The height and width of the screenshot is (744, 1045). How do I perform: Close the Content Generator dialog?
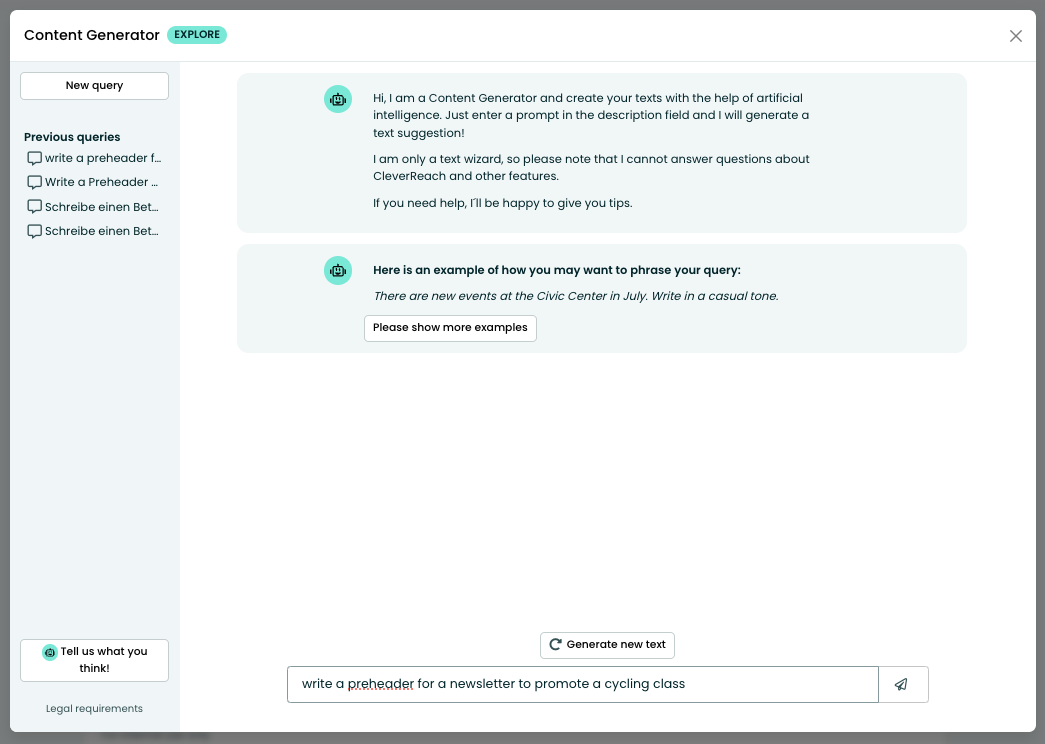pos(1015,36)
